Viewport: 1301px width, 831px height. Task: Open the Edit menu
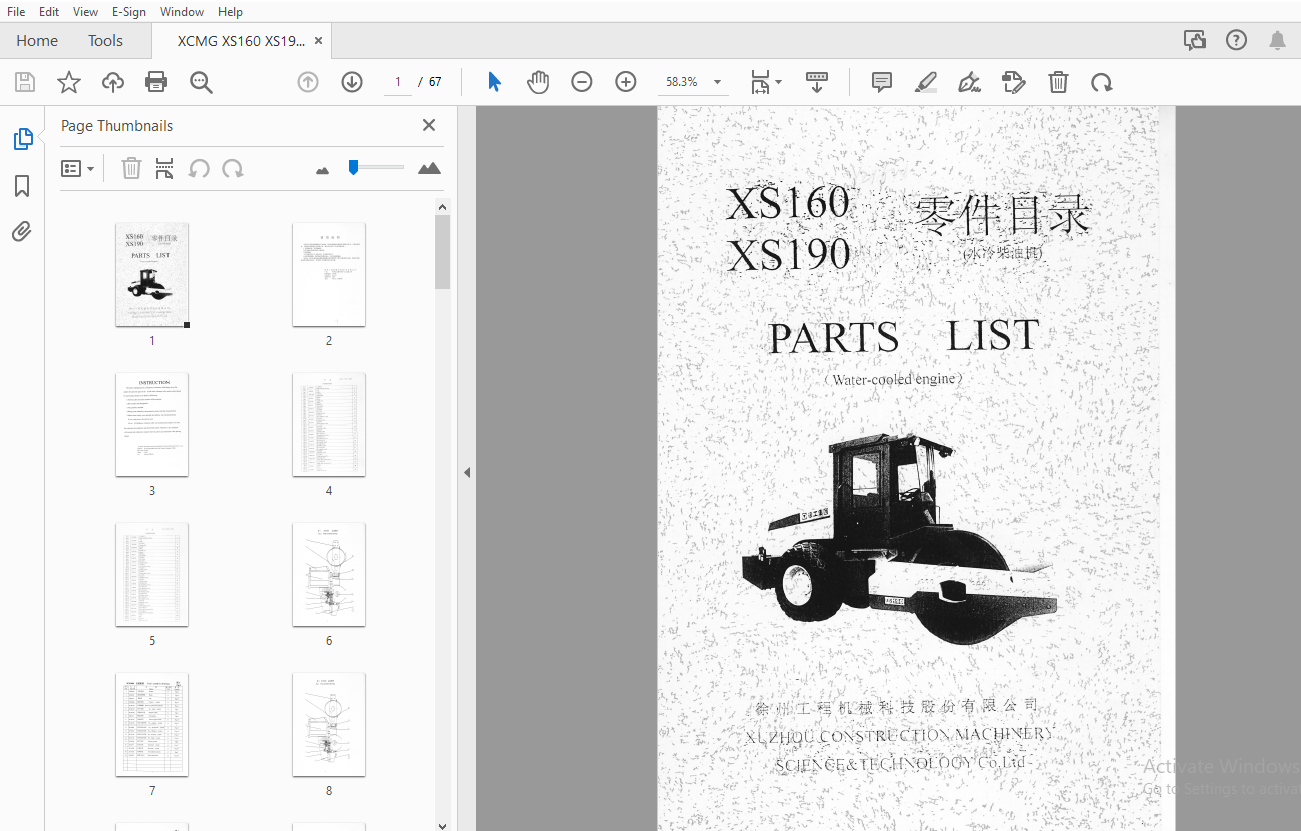coord(49,11)
